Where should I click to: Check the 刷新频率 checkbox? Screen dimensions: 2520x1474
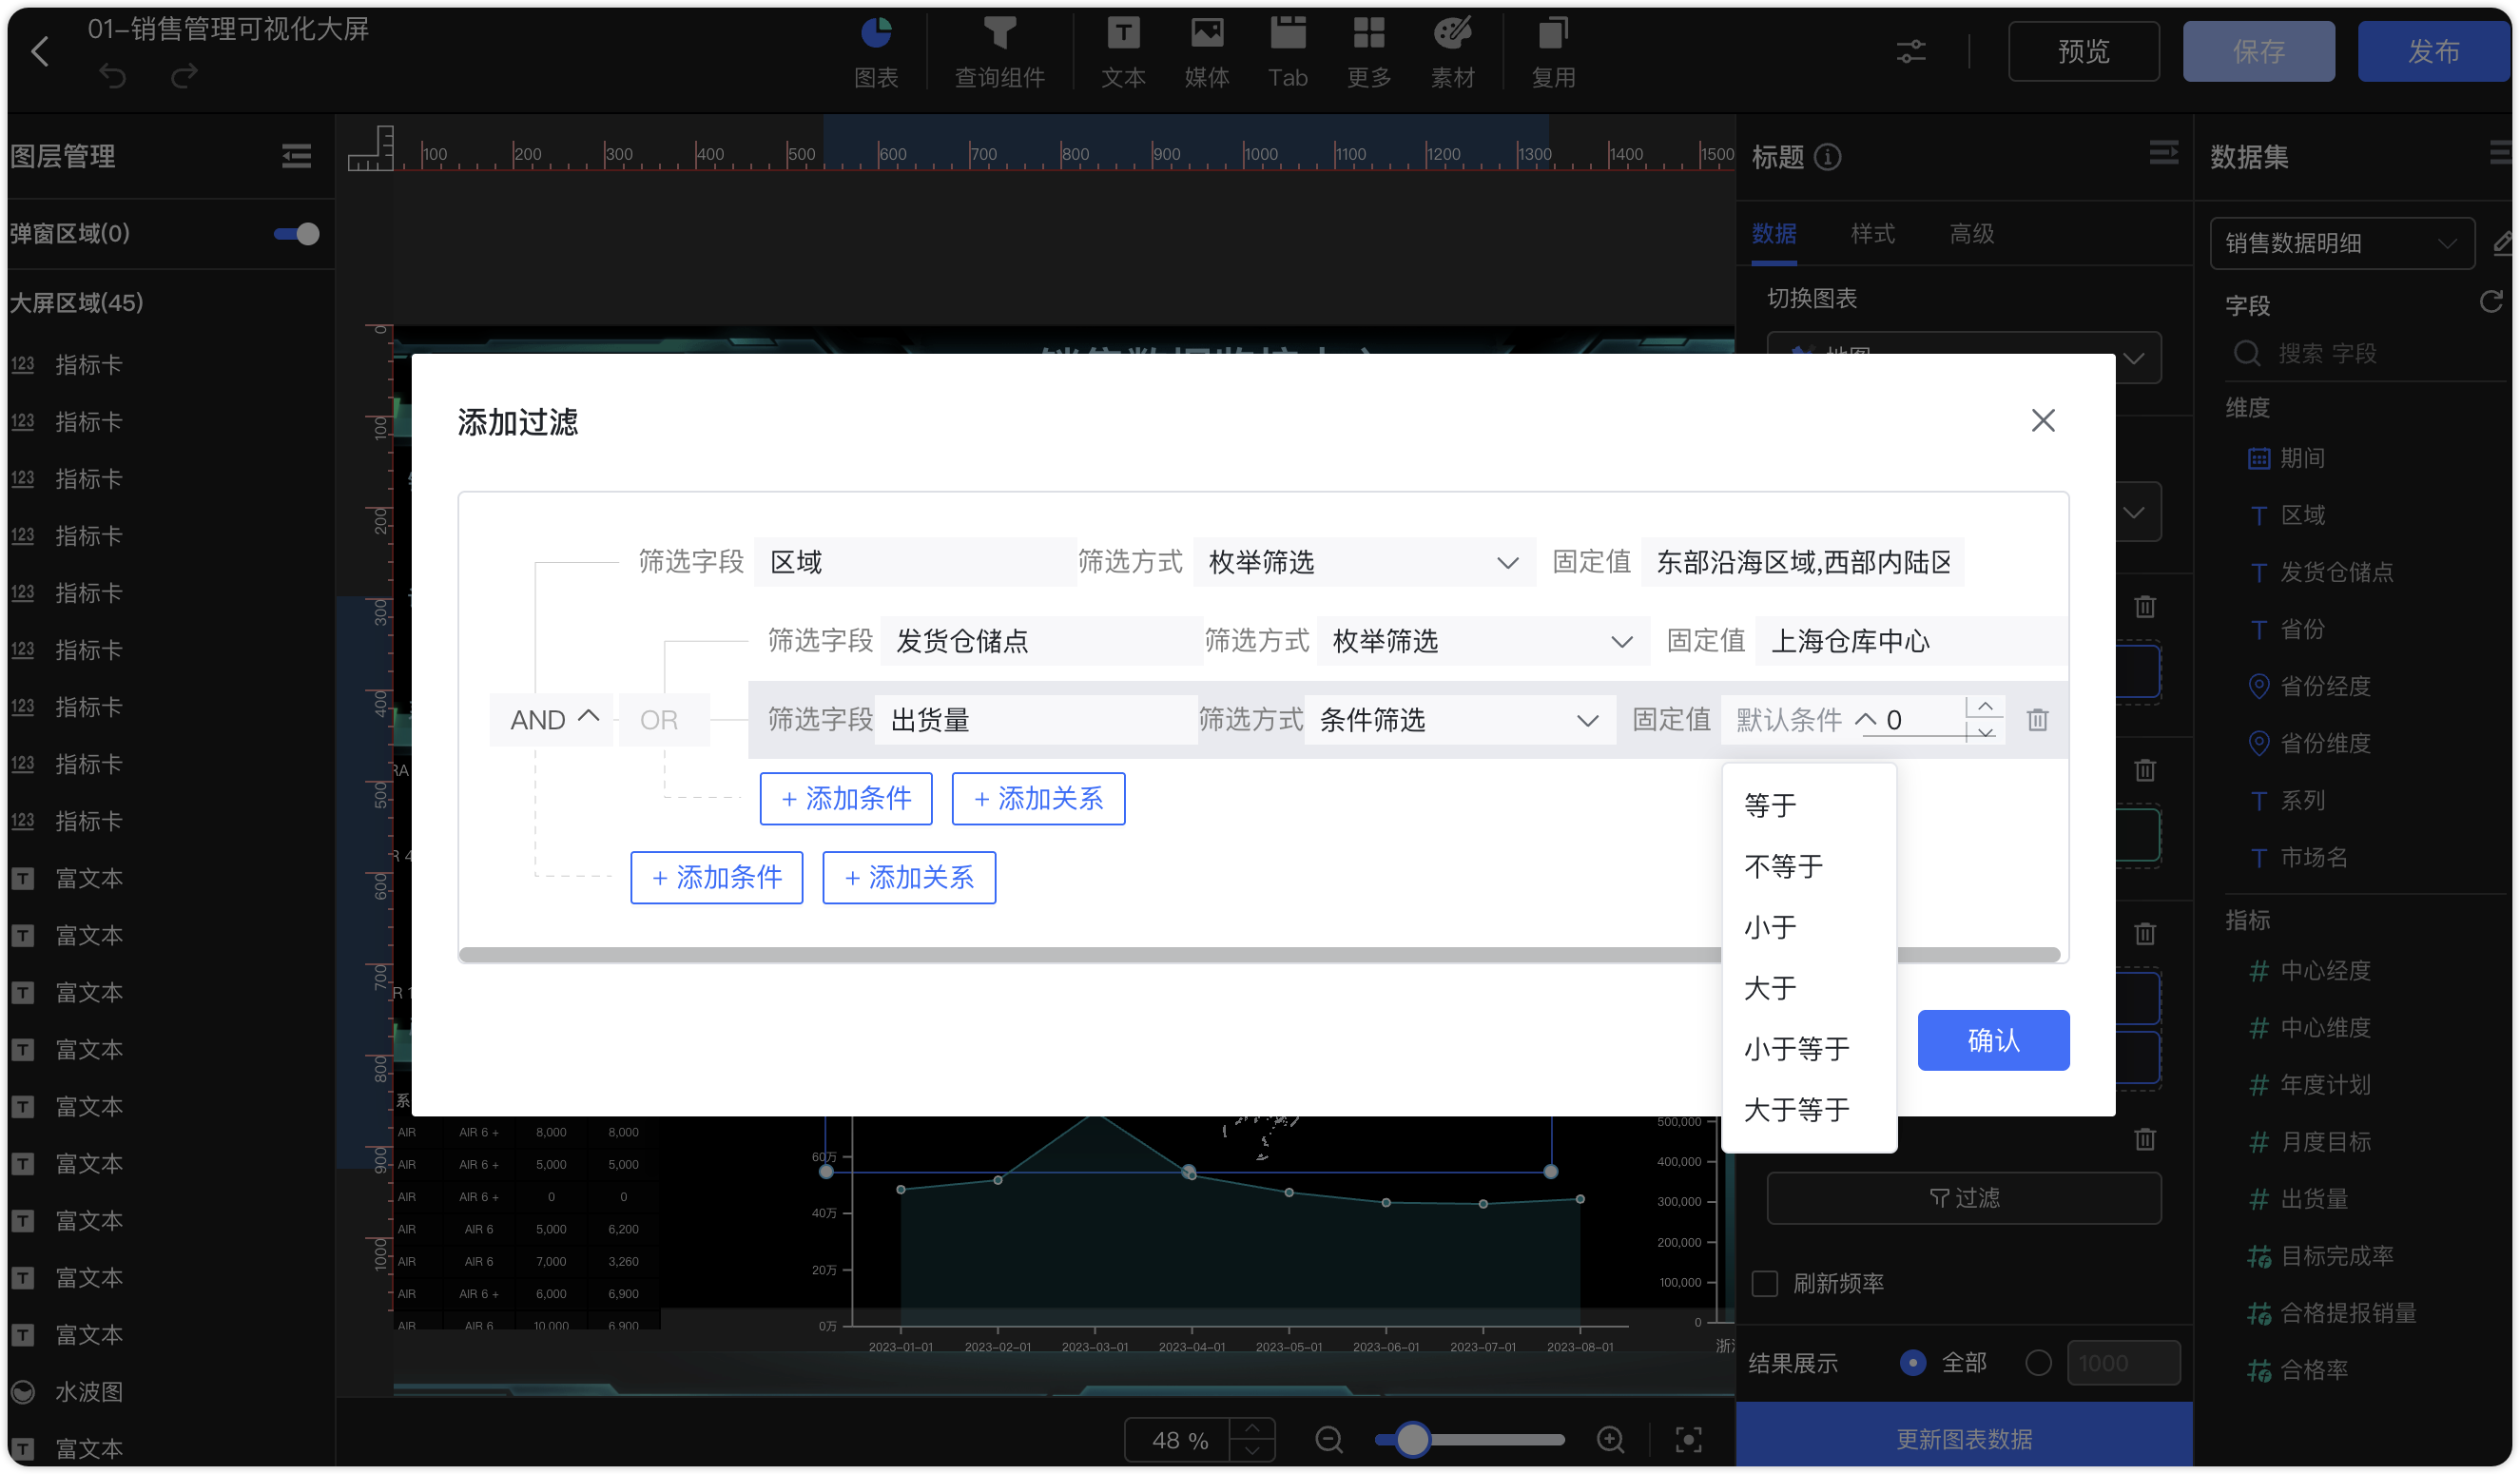[1765, 1283]
